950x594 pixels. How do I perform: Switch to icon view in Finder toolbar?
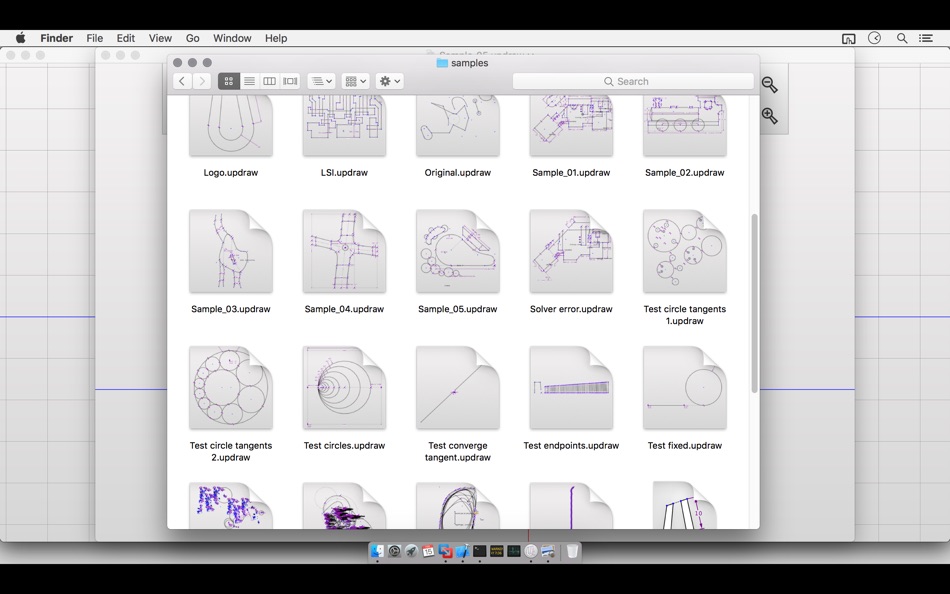point(228,81)
